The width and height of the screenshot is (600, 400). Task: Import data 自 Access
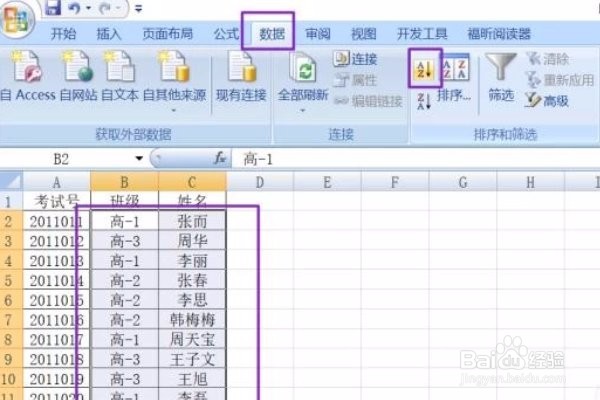click(28, 77)
